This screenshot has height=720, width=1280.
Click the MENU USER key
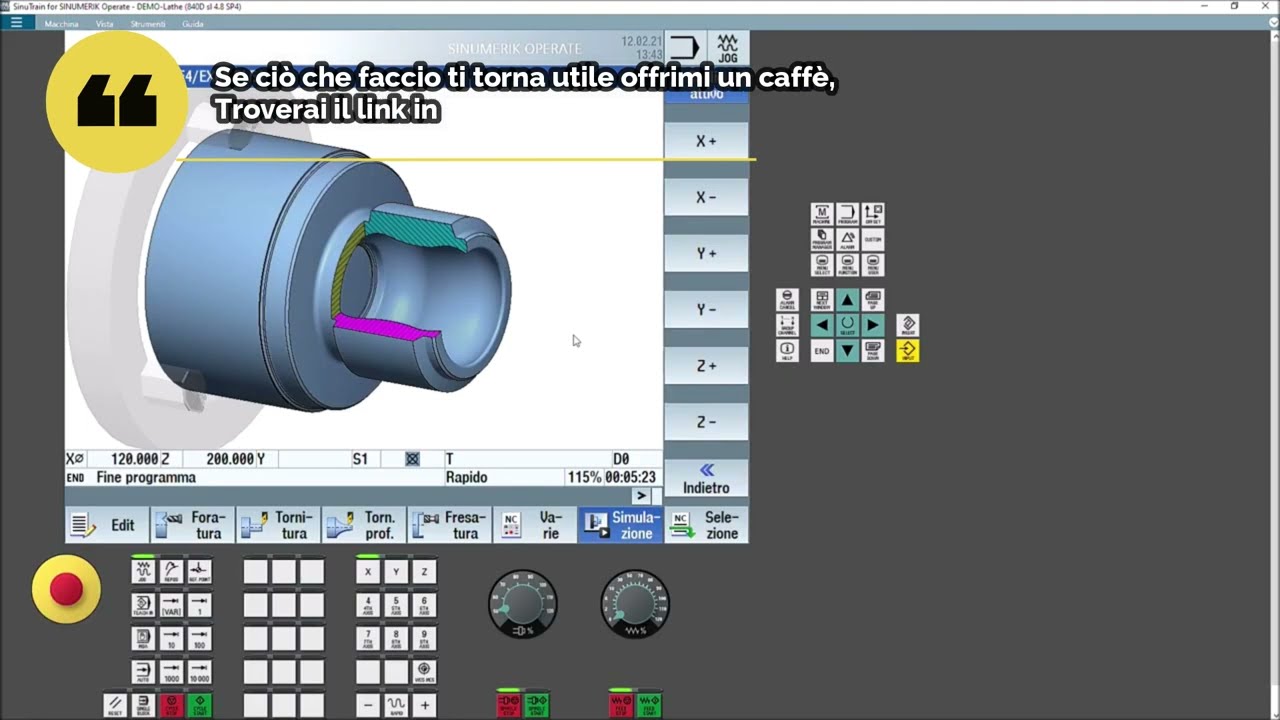[x=872, y=265]
